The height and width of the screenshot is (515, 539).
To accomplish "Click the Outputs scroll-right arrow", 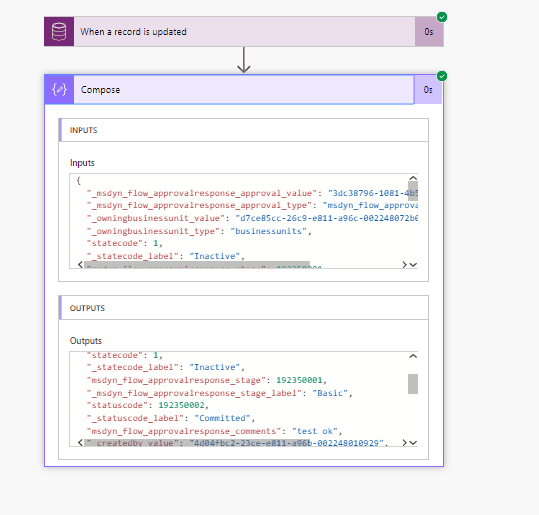I will pyautogui.click(x=404, y=442).
